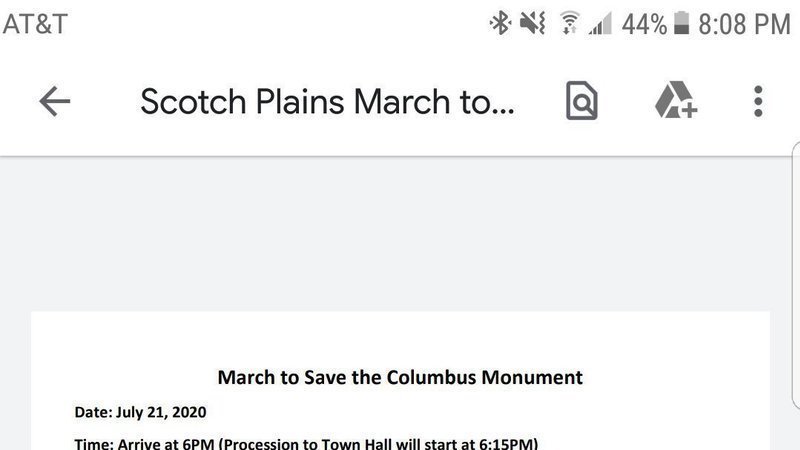Tap the AT&T carrier label
This screenshot has width=800, height=450.
pyautogui.click(x=36, y=24)
